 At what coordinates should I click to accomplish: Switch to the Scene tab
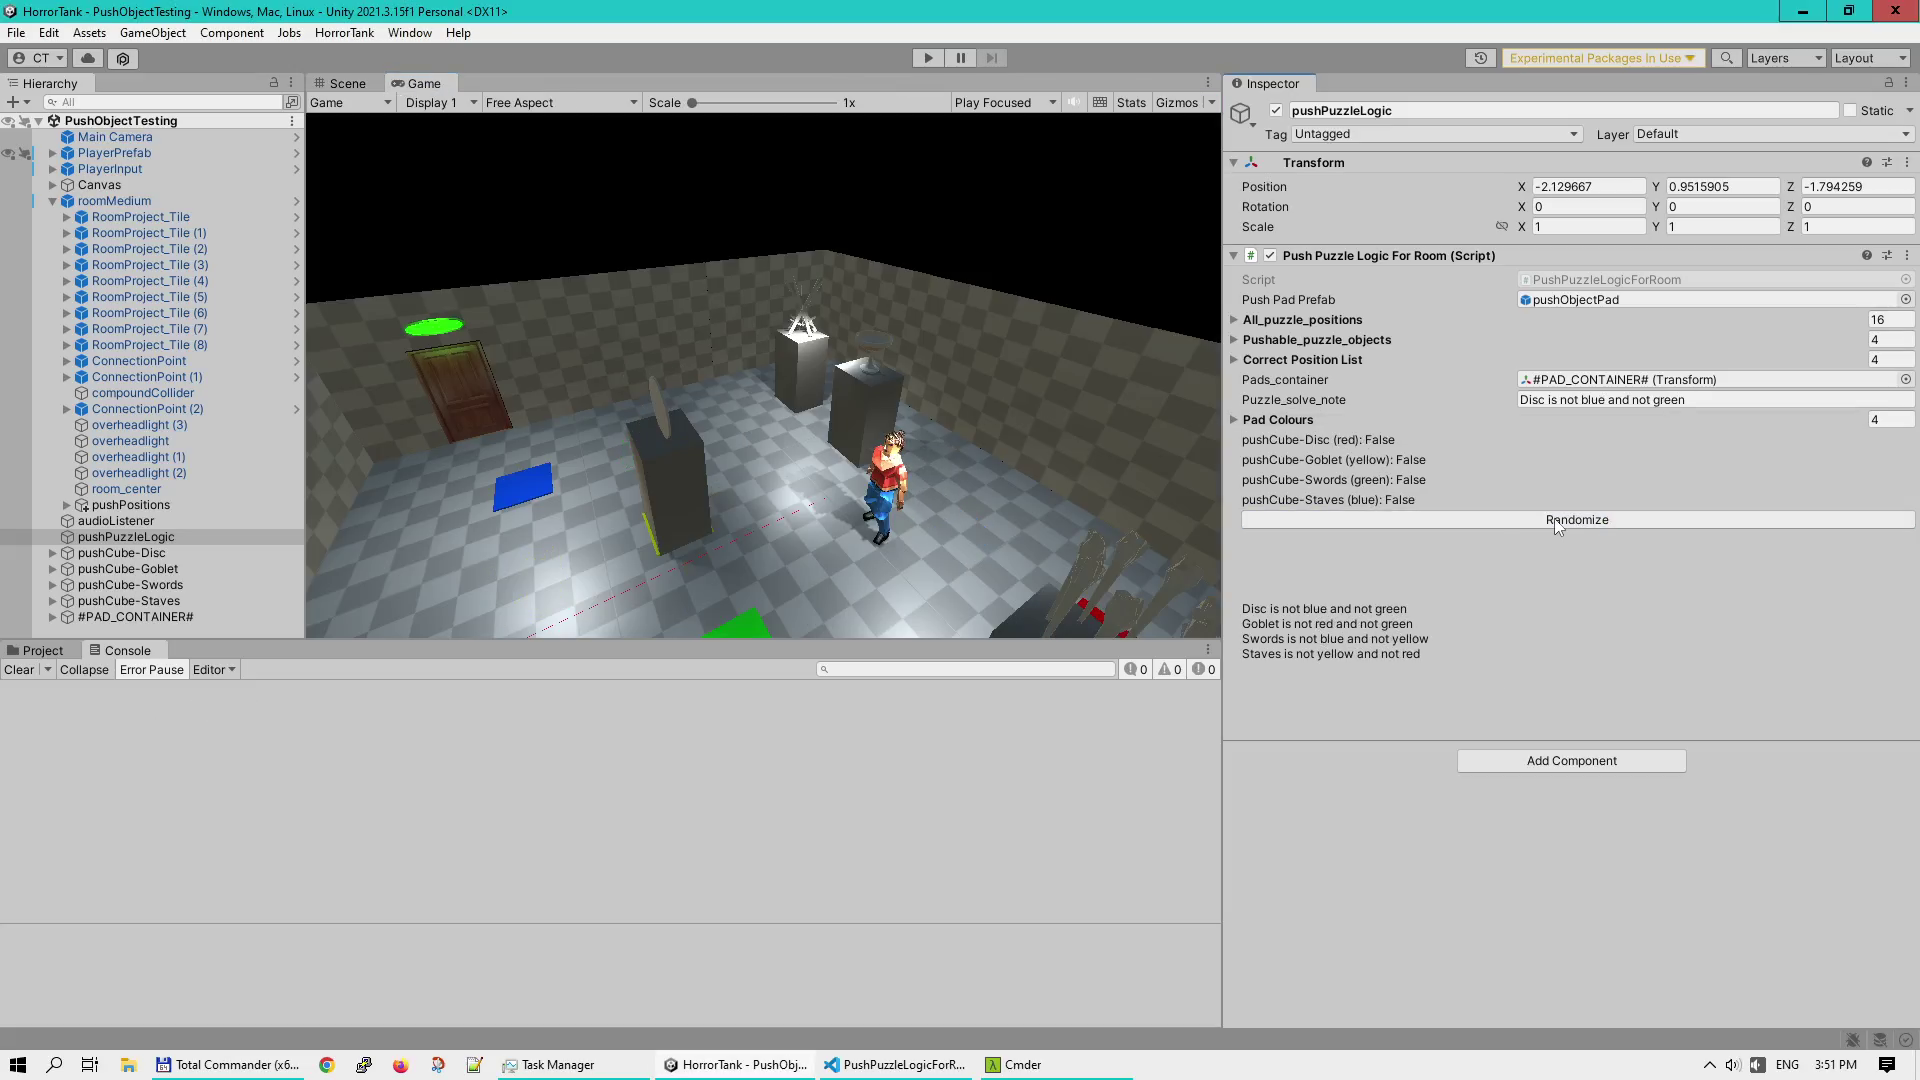click(339, 83)
